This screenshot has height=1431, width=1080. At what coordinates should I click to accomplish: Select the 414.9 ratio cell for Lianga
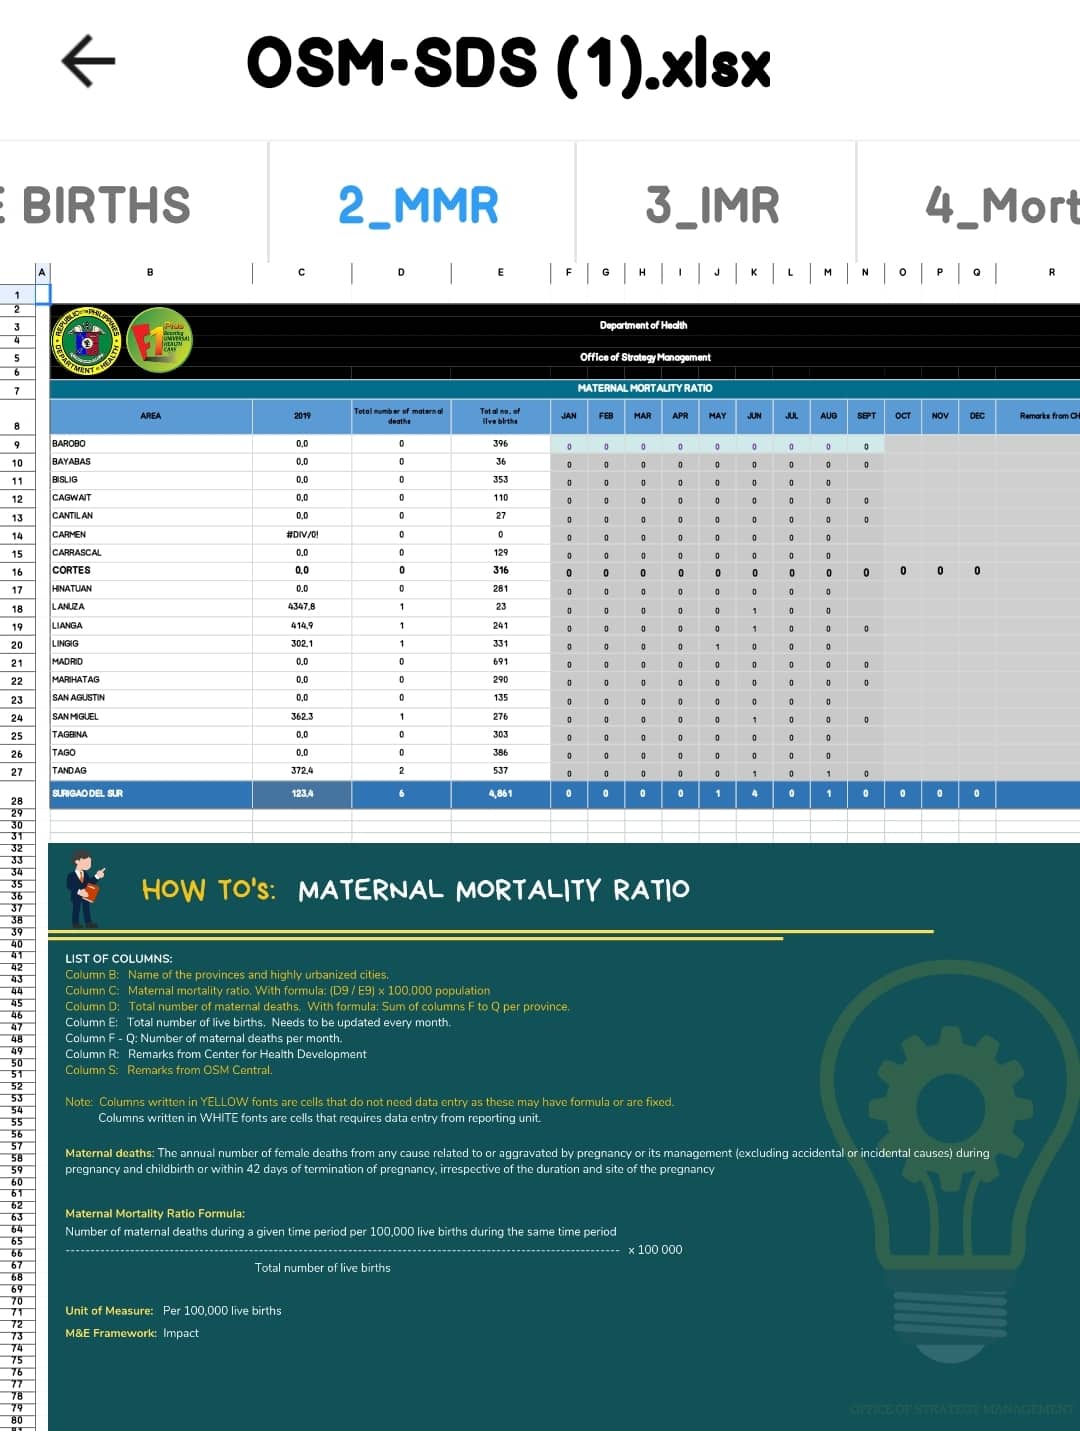(x=302, y=625)
